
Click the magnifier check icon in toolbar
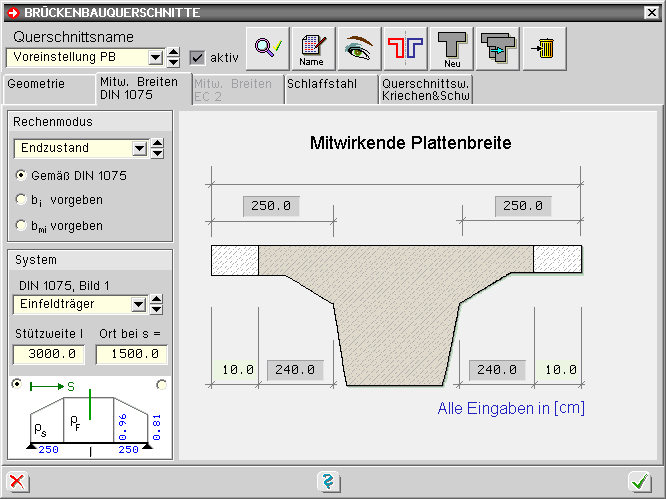tap(268, 47)
